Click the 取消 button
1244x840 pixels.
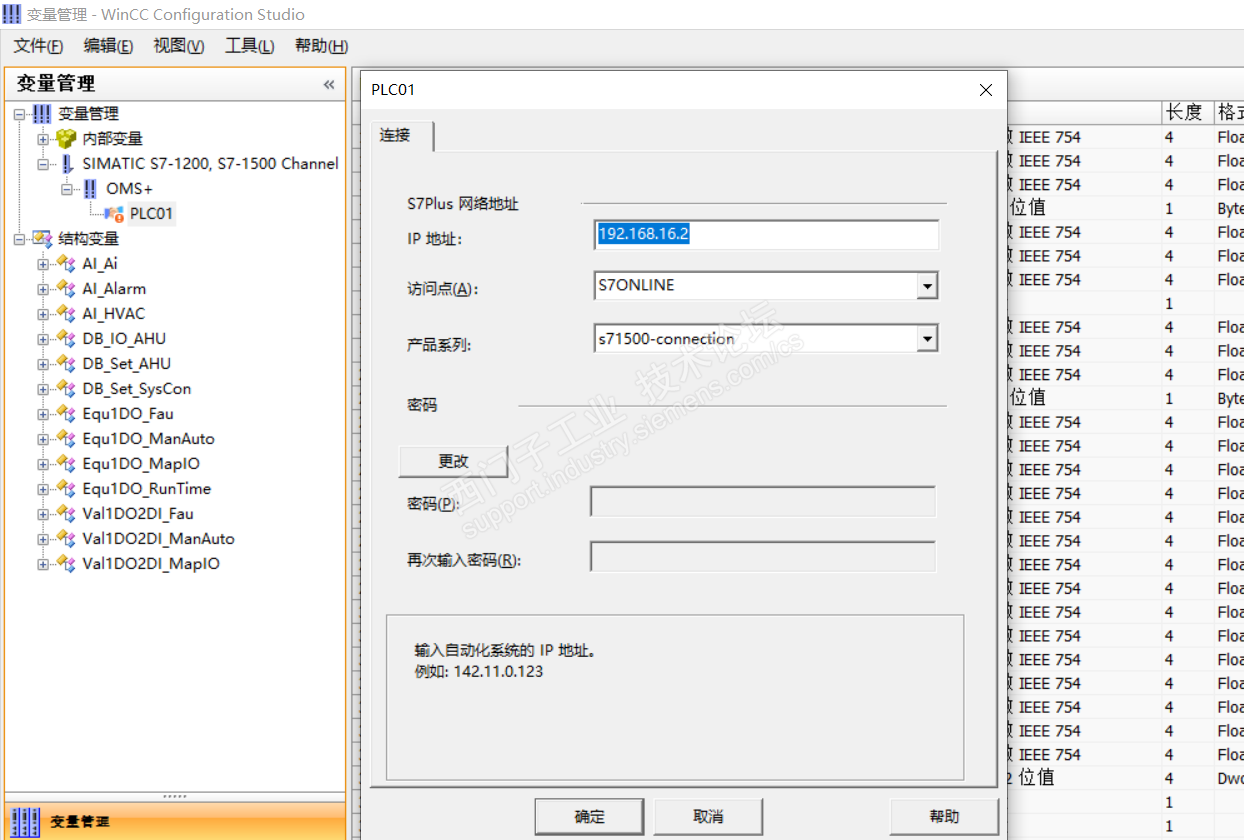tap(708, 817)
